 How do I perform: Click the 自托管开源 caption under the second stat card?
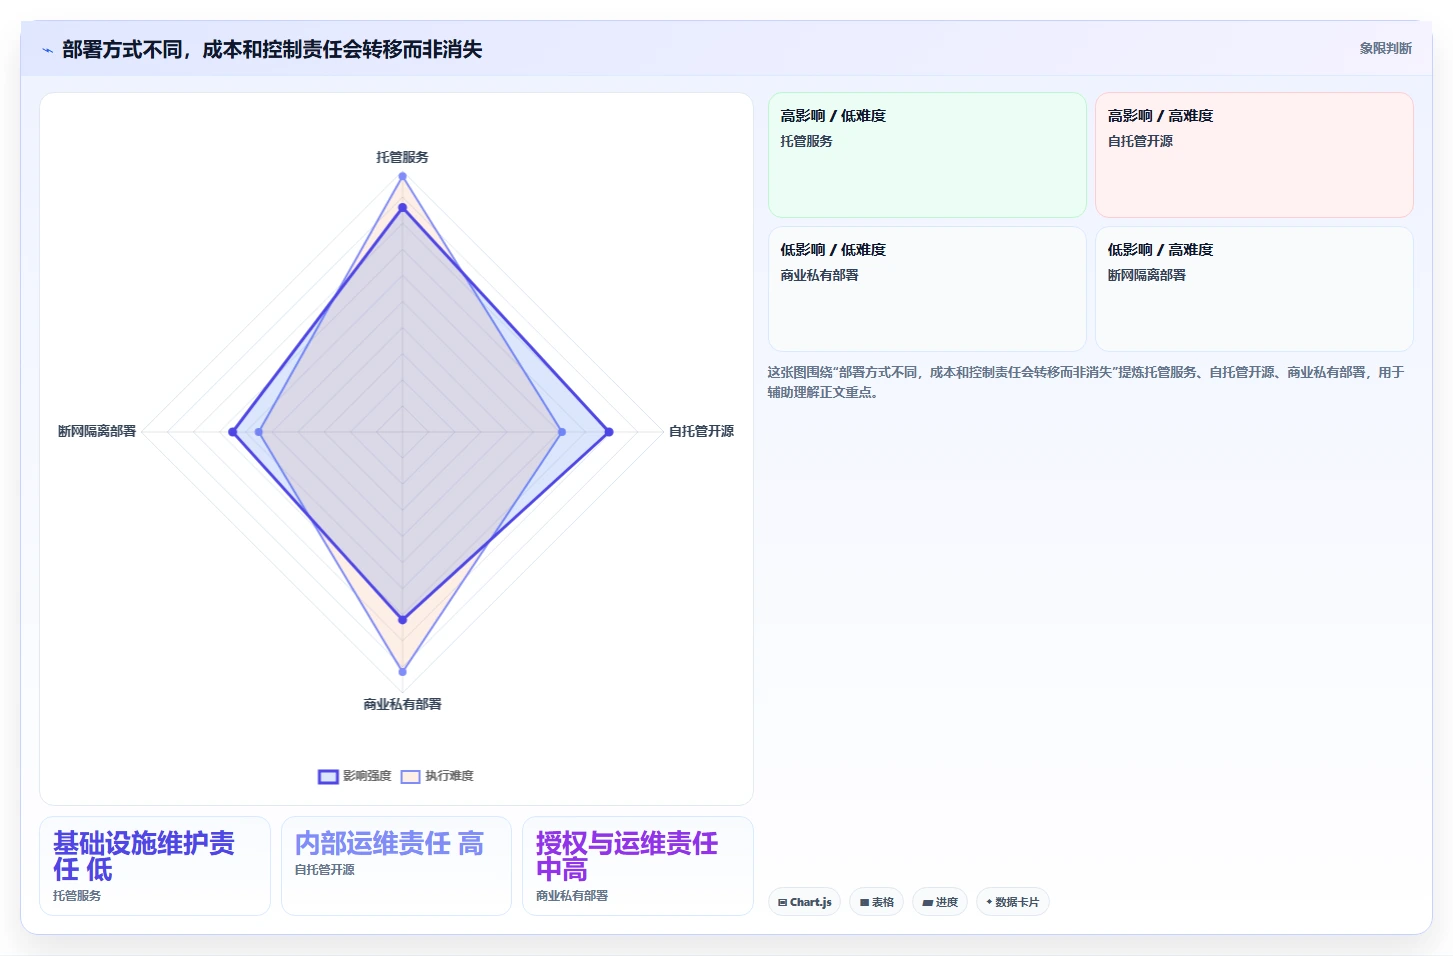325,870
